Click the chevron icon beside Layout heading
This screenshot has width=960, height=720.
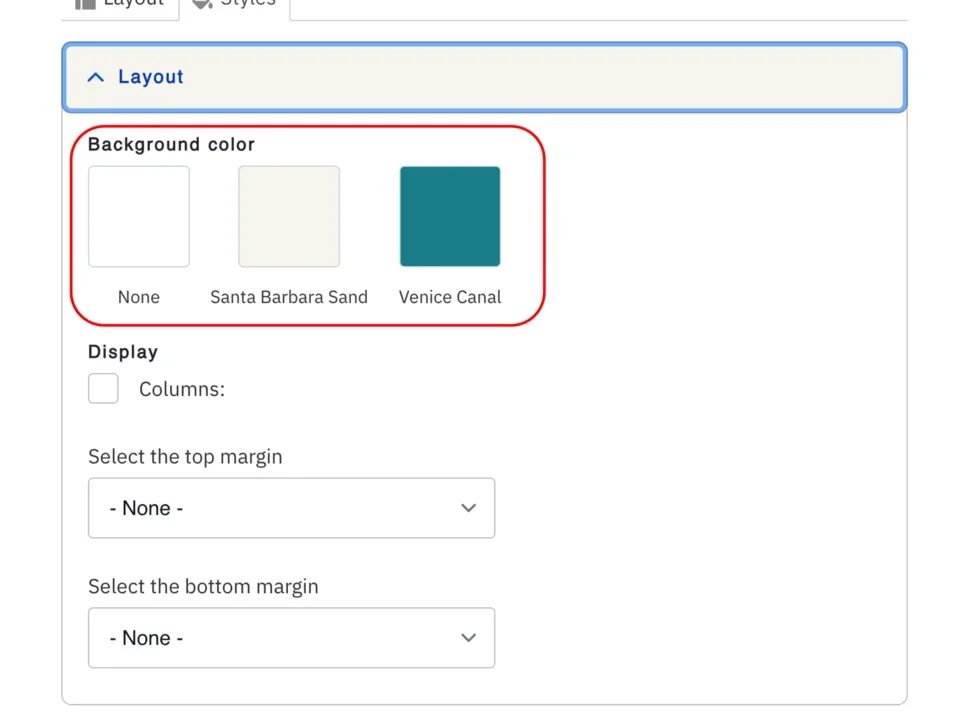(95, 76)
